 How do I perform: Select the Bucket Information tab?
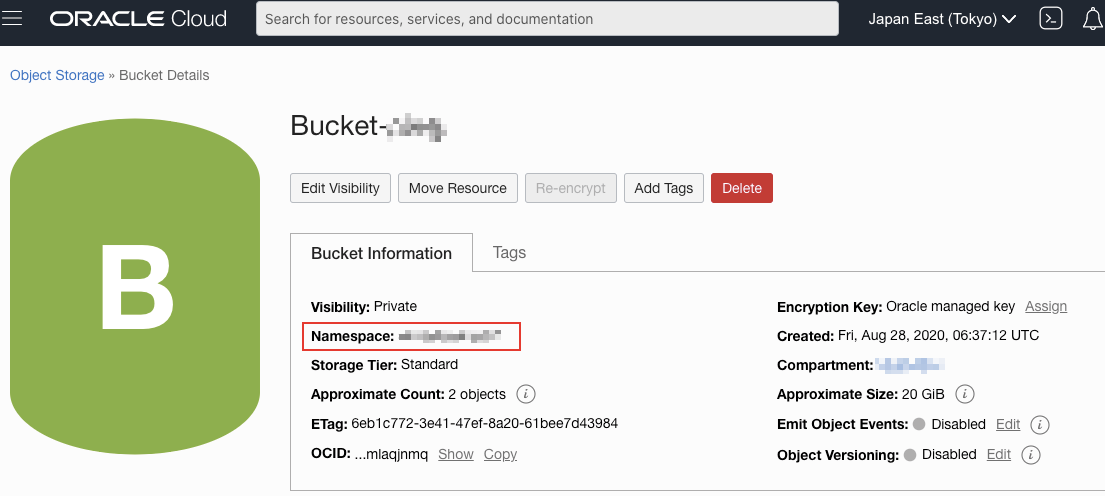(381, 253)
